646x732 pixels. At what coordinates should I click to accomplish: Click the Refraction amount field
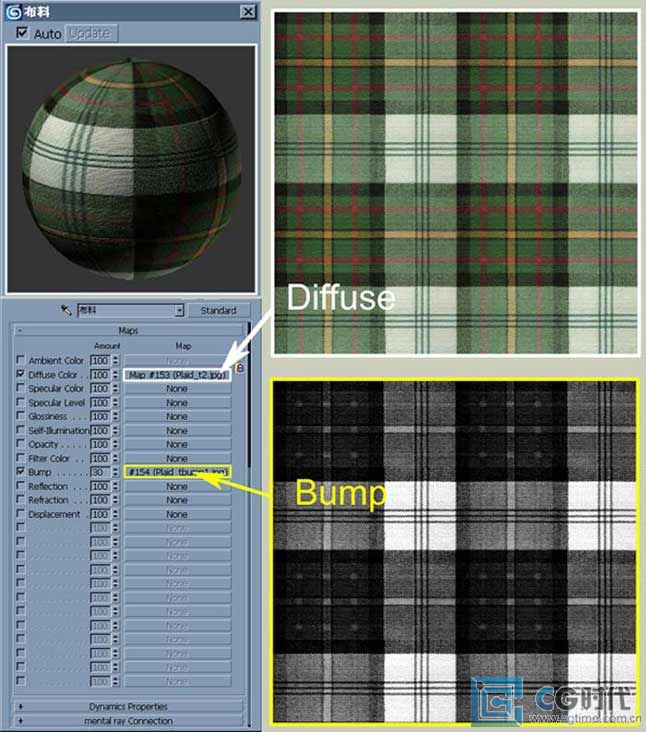tap(100, 500)
